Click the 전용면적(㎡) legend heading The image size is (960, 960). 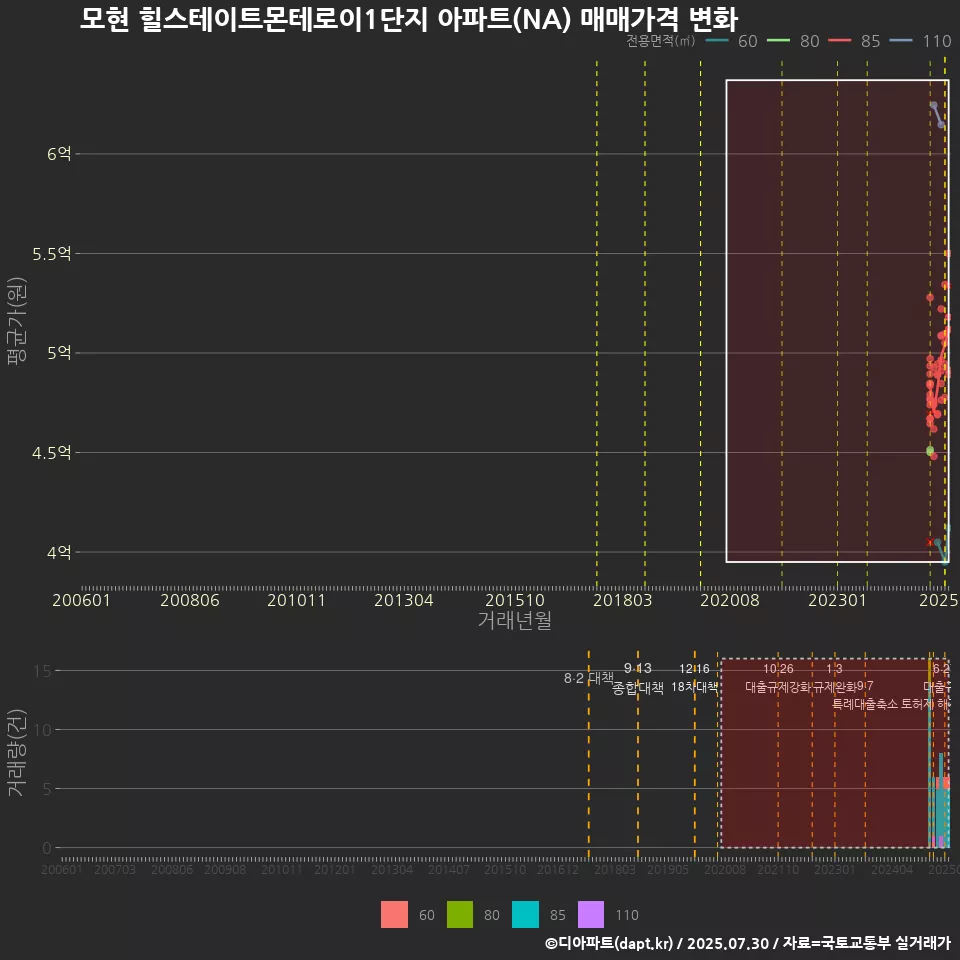pos(661,40)
